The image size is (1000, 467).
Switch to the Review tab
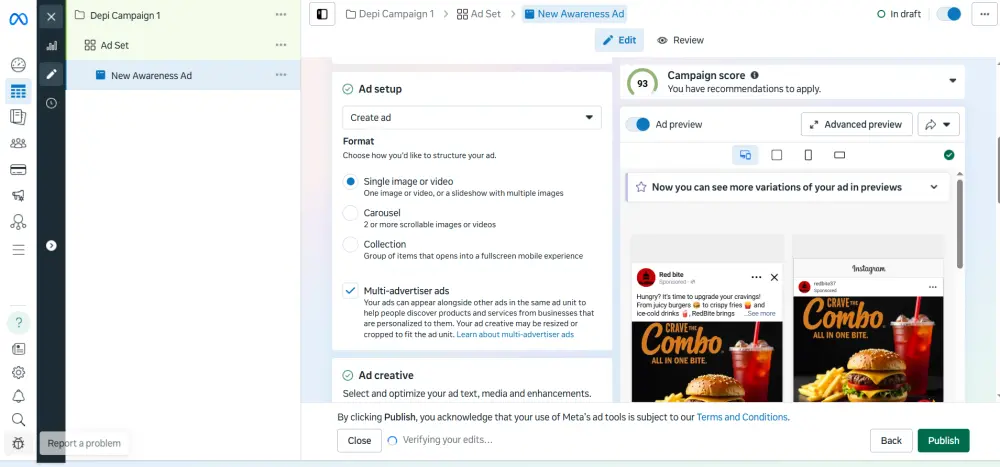point(680,40)
